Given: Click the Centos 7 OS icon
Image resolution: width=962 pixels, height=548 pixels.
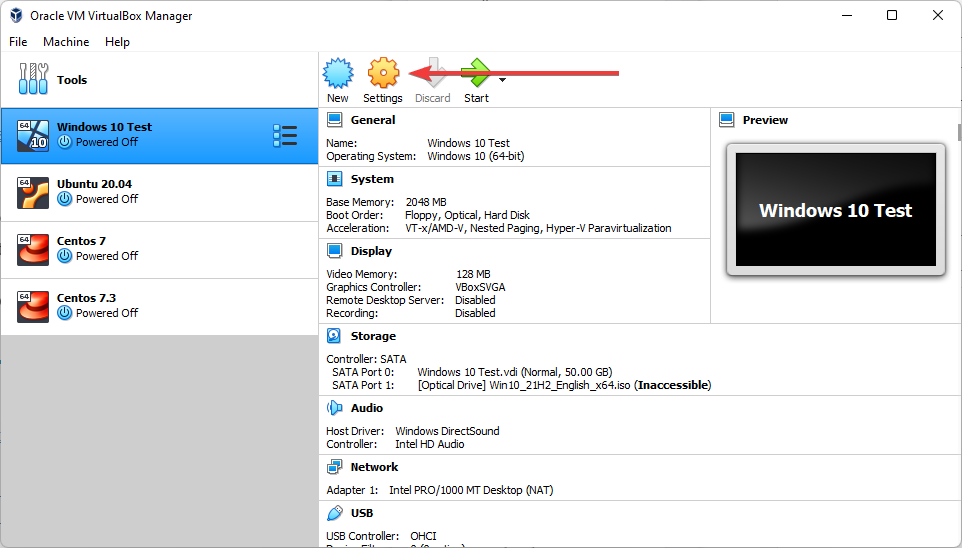Looking at the screenshot, I should click(33, 250).
